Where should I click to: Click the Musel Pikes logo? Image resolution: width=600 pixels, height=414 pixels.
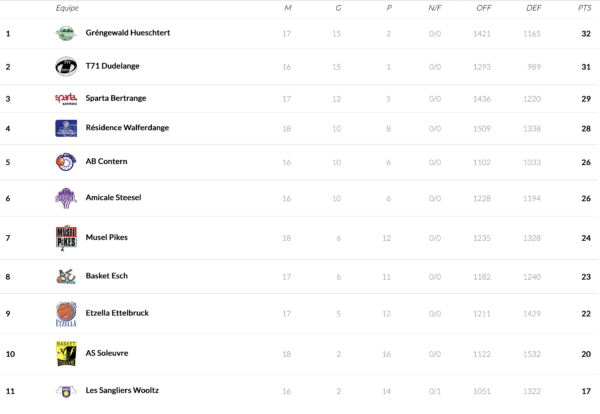66,238
